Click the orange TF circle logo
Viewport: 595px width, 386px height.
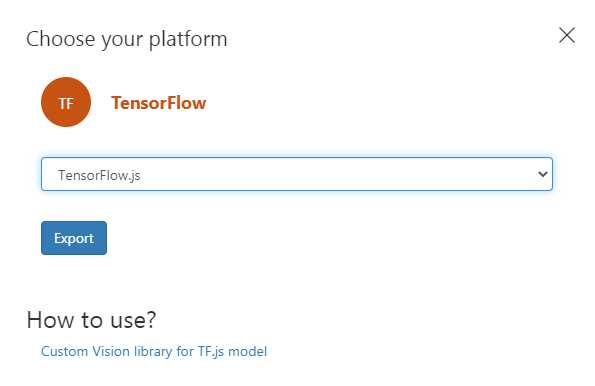click(x=66, y=102)
